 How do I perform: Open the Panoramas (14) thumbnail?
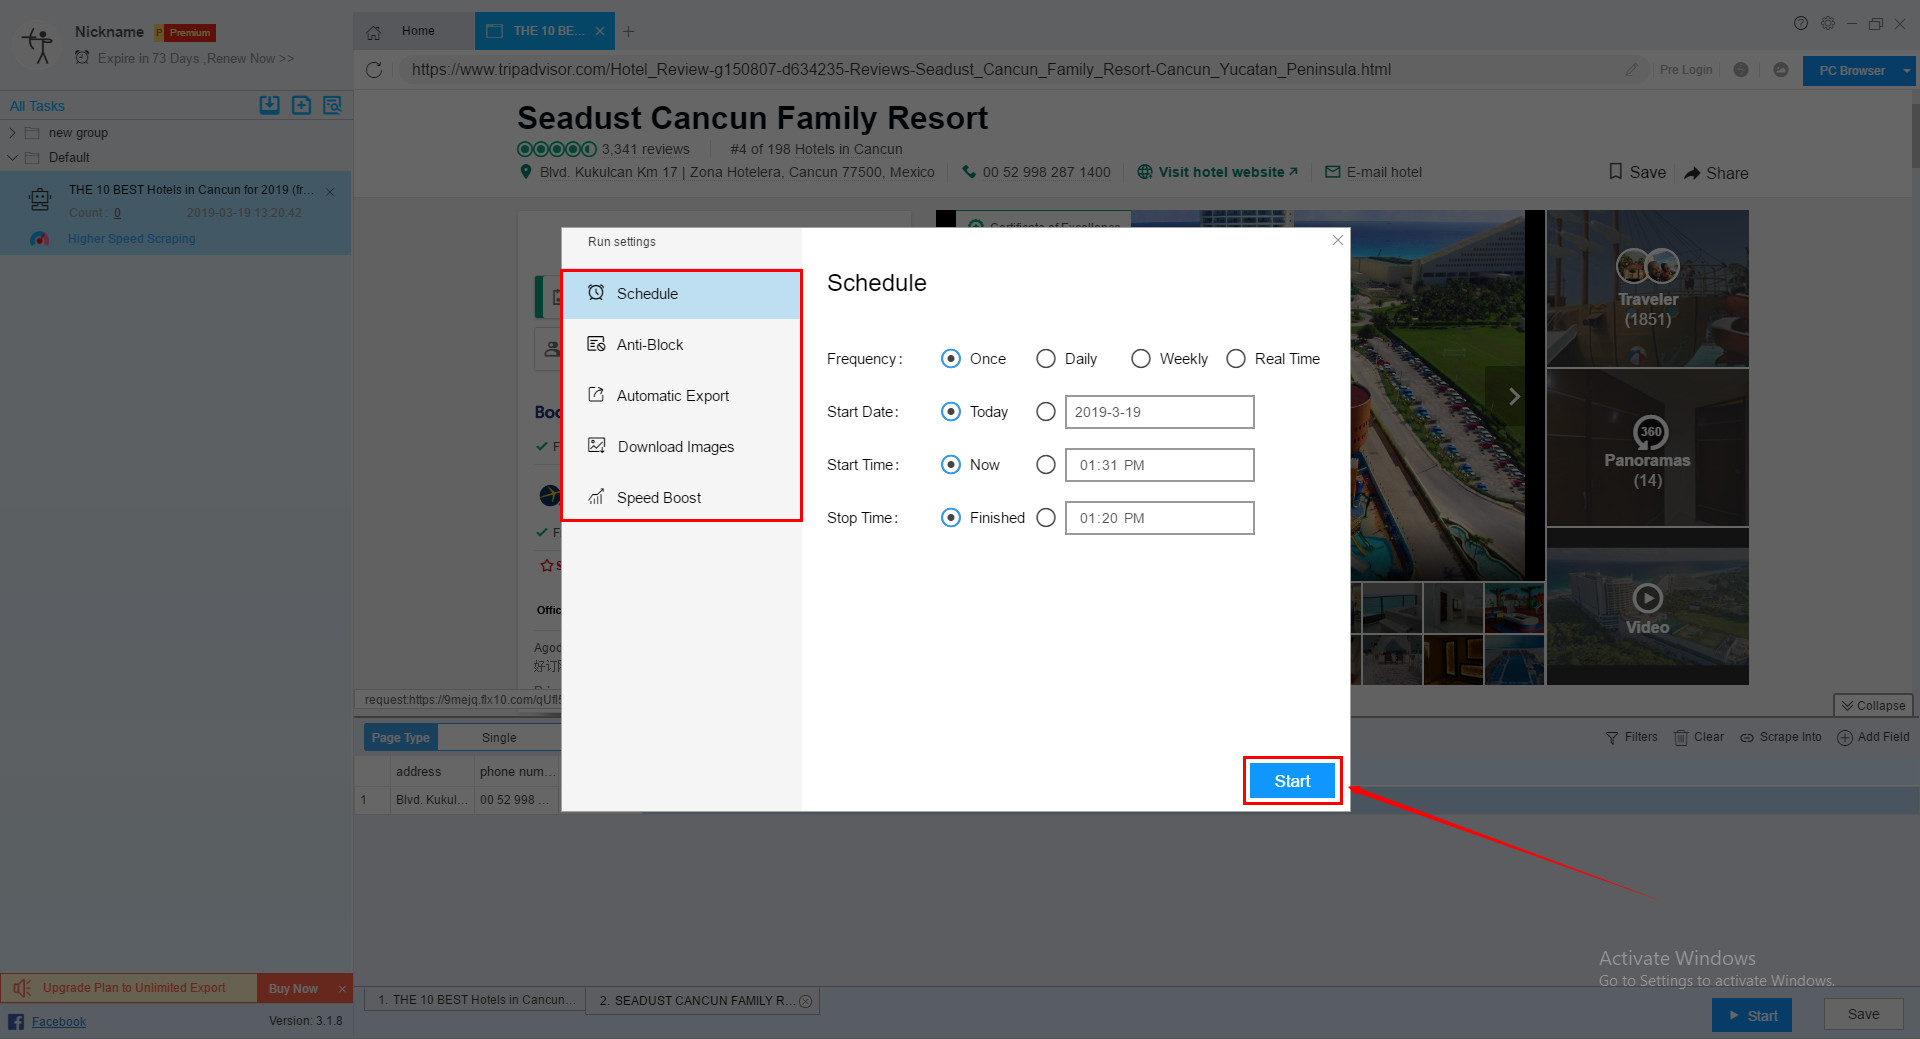pos(1647,448)
